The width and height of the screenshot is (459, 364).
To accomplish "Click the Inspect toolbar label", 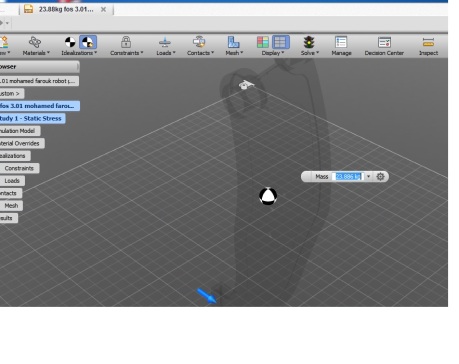I will pos(428,53).
